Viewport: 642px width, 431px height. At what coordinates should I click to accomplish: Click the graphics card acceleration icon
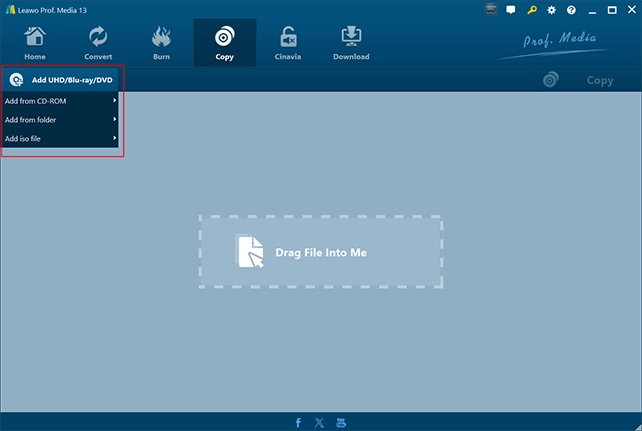(491, 9)
